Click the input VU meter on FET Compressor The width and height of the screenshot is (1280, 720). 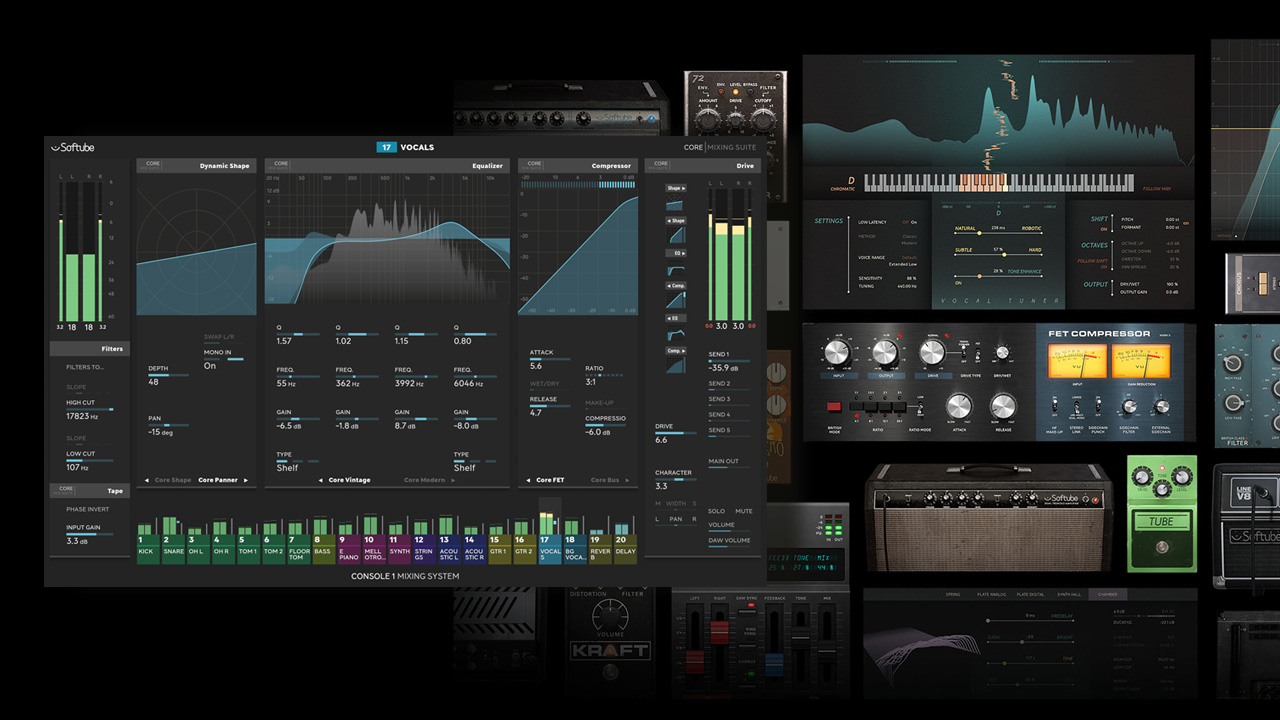click(x=1076, y=361)
